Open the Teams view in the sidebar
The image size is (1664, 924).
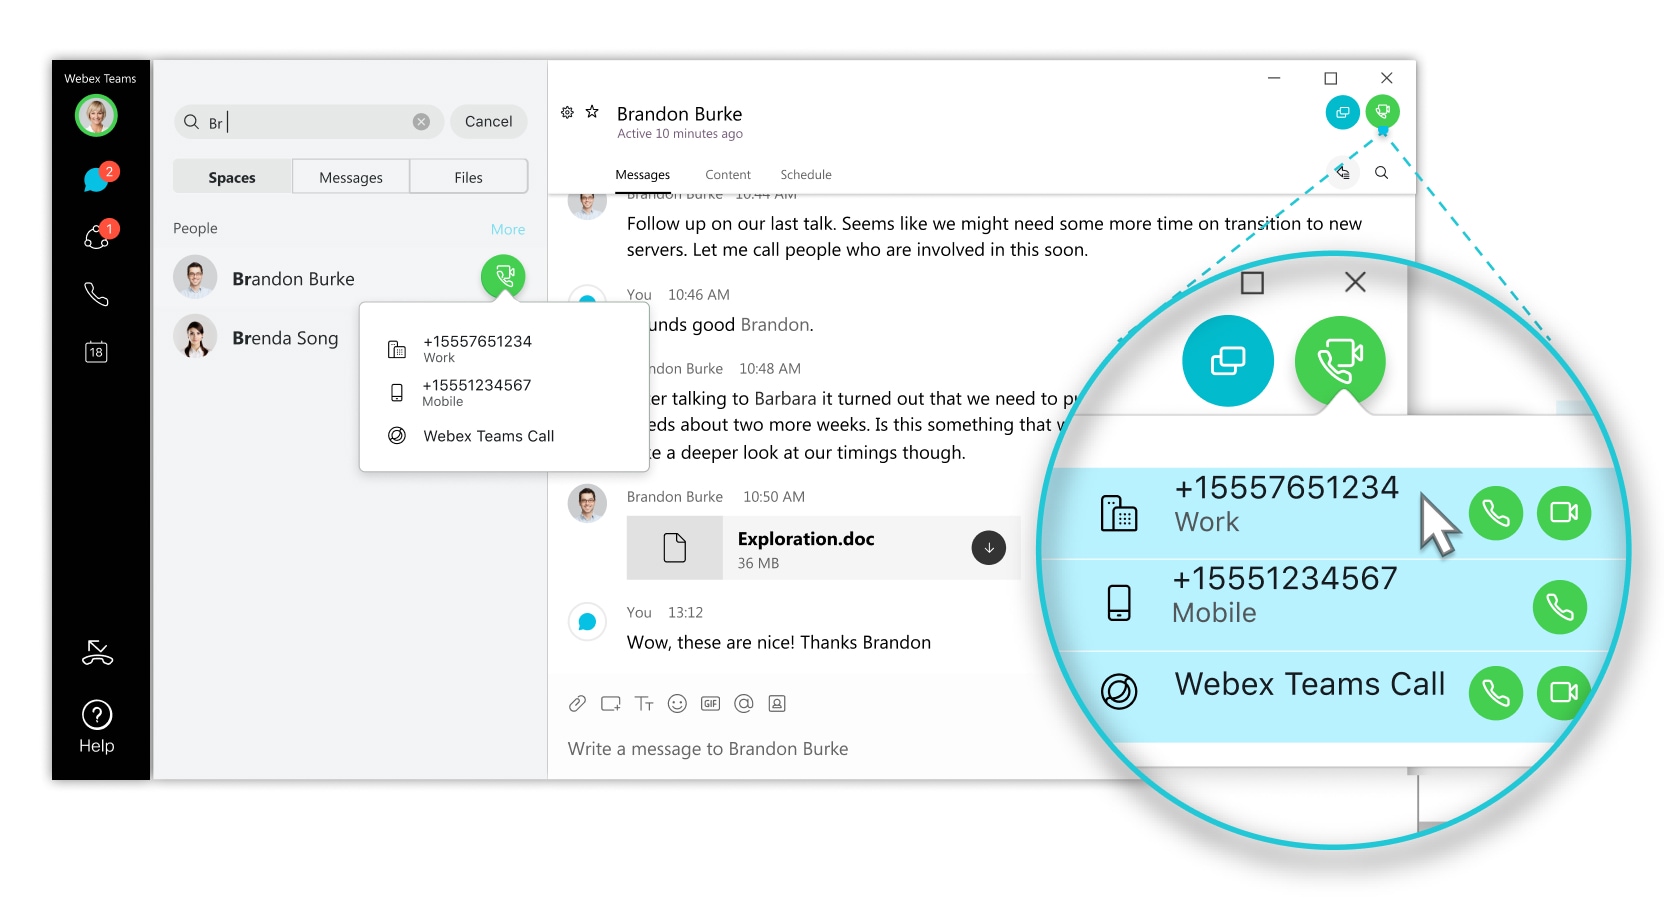point(97,237)
